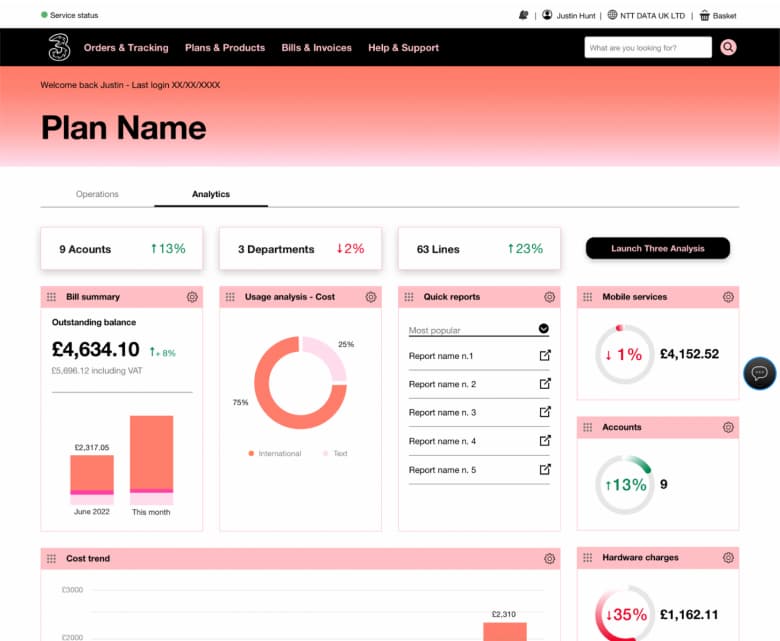This screenshot has width=780, height=641.
Task: Switch to the Operations tab
Action: pos(97,194)
